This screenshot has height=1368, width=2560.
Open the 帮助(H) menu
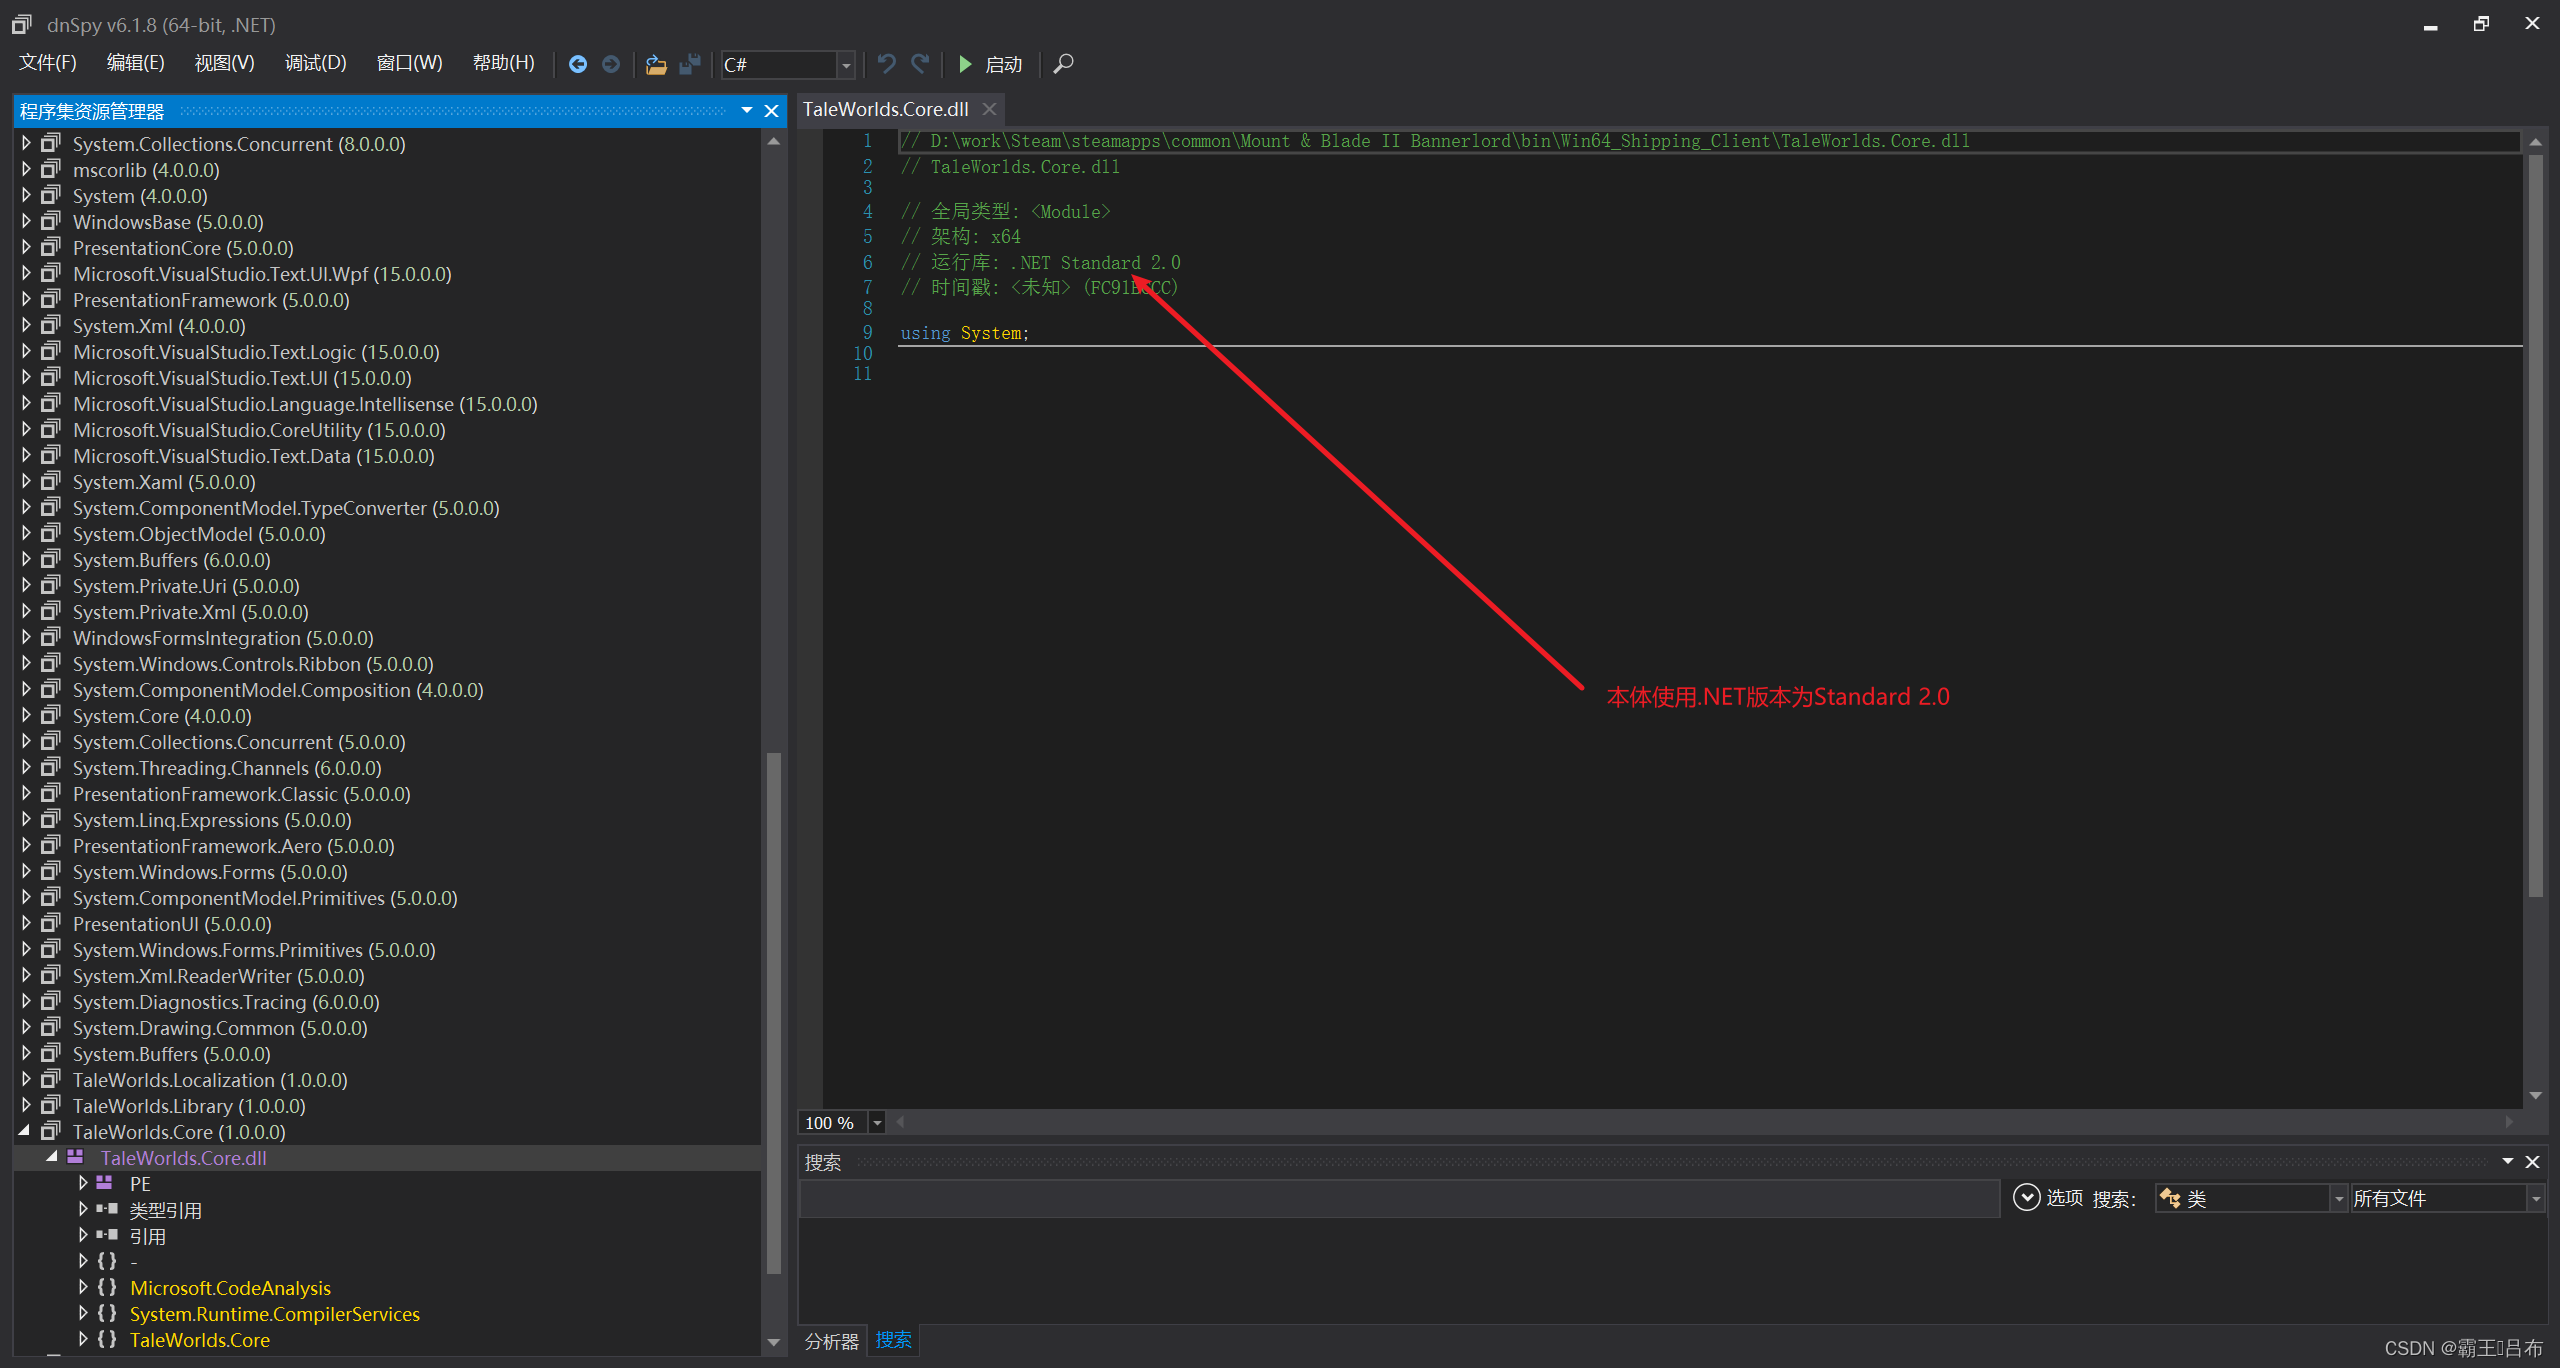pos(503,63)
